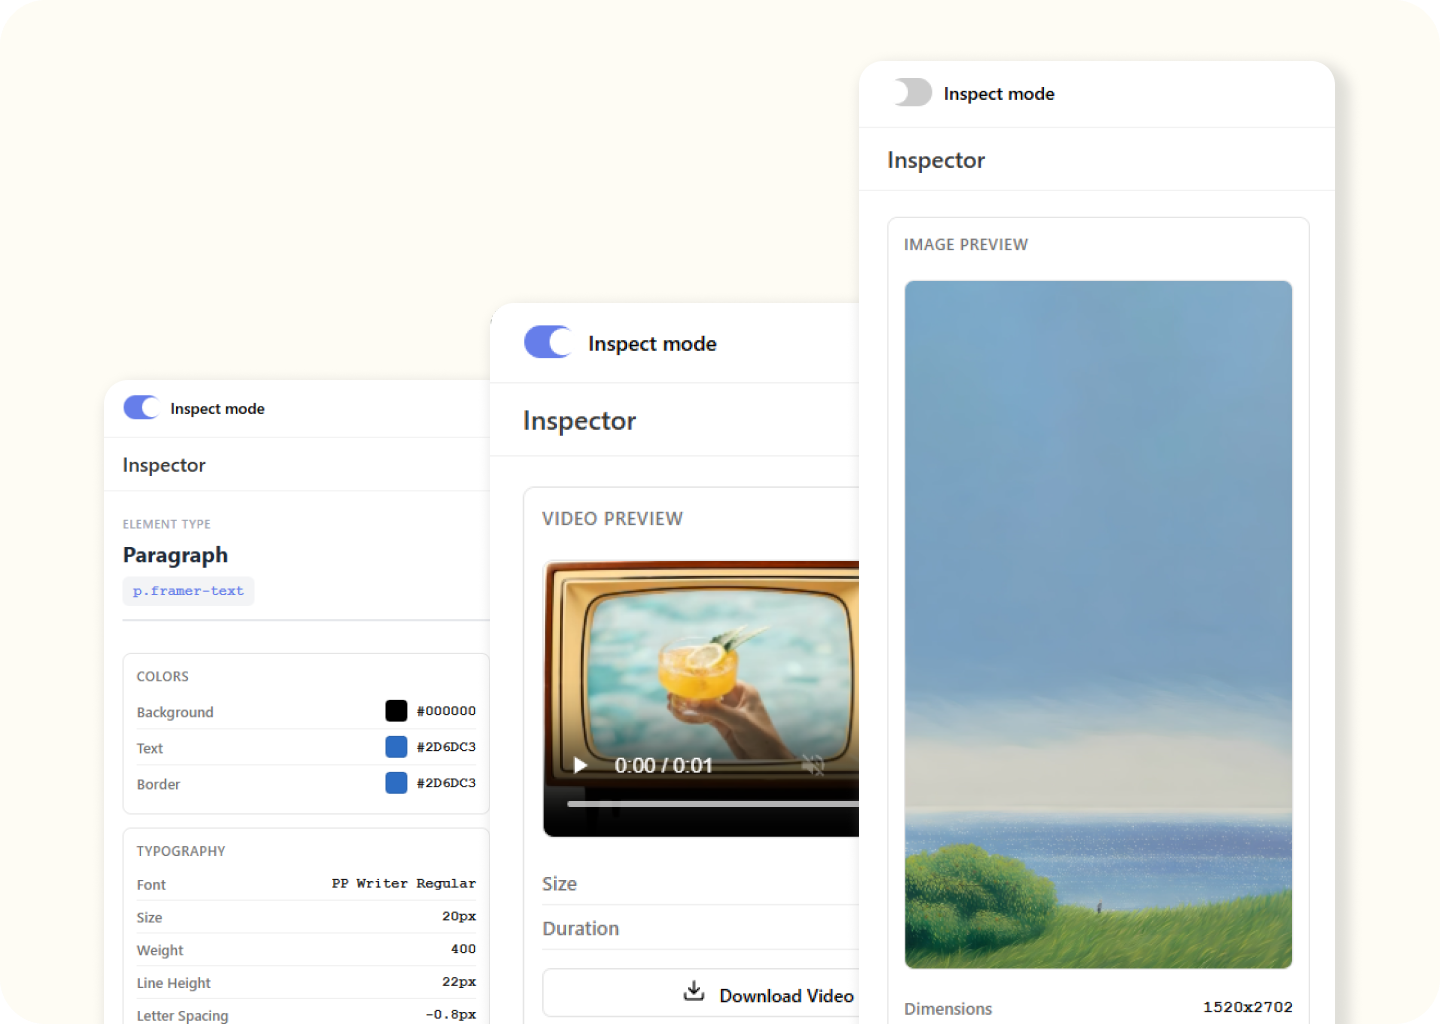
Task: Play the video in the video preview
Action: click(x=580, y=766)
